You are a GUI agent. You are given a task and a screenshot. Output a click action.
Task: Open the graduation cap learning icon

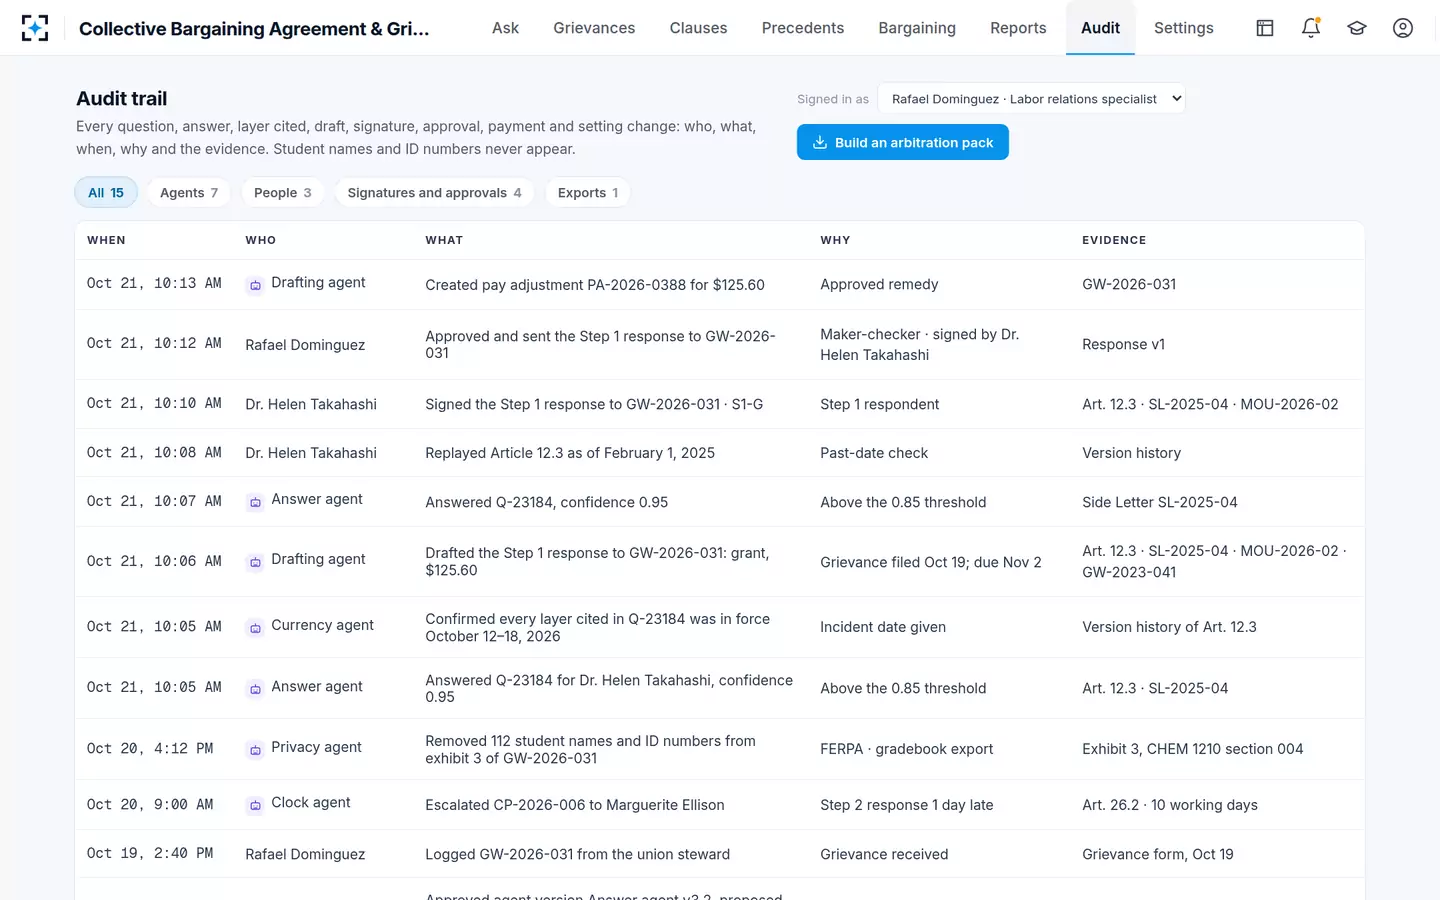coord(1357,28)
